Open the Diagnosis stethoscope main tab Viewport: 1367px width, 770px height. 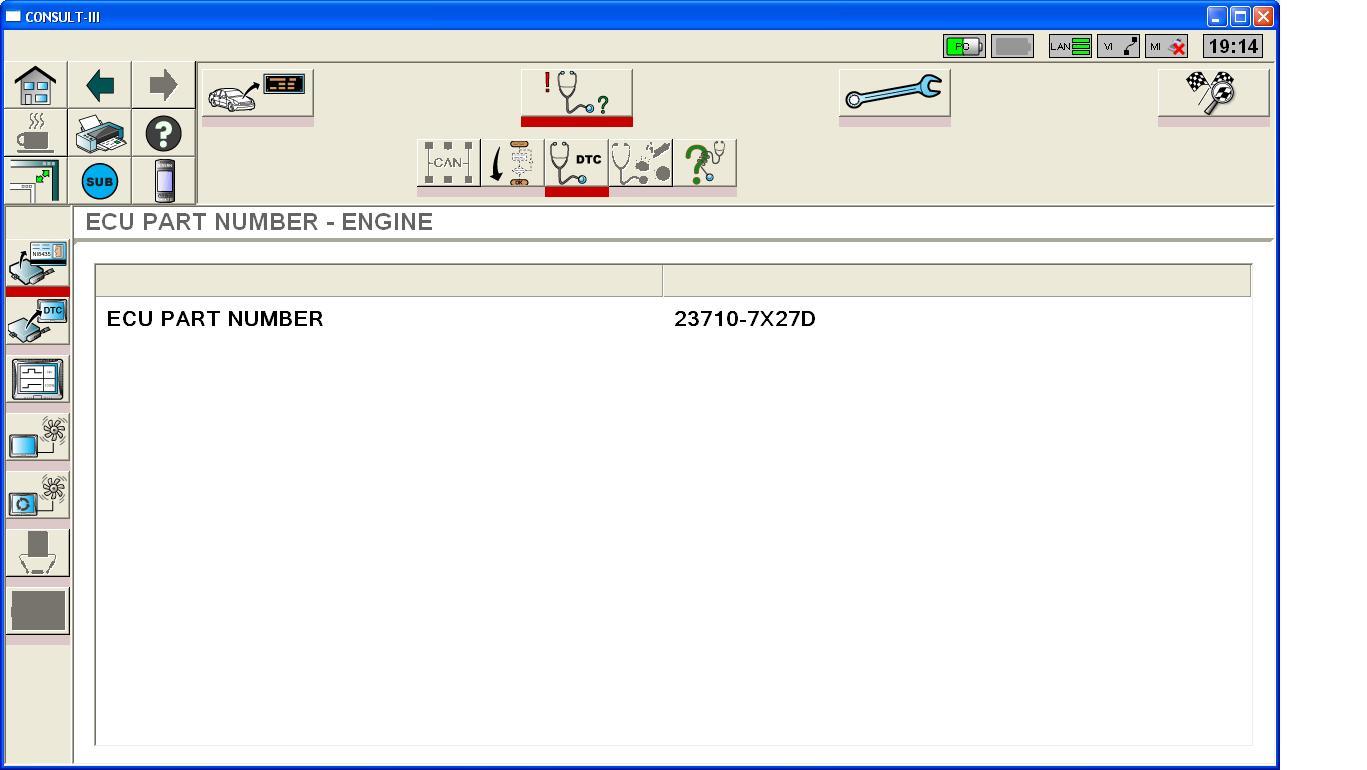(576, 94)
